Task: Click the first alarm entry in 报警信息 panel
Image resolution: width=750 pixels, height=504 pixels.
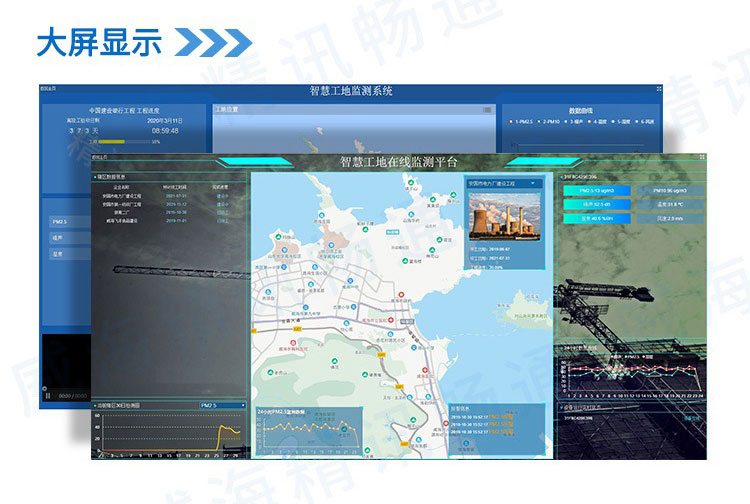Action: pos(482,417)
